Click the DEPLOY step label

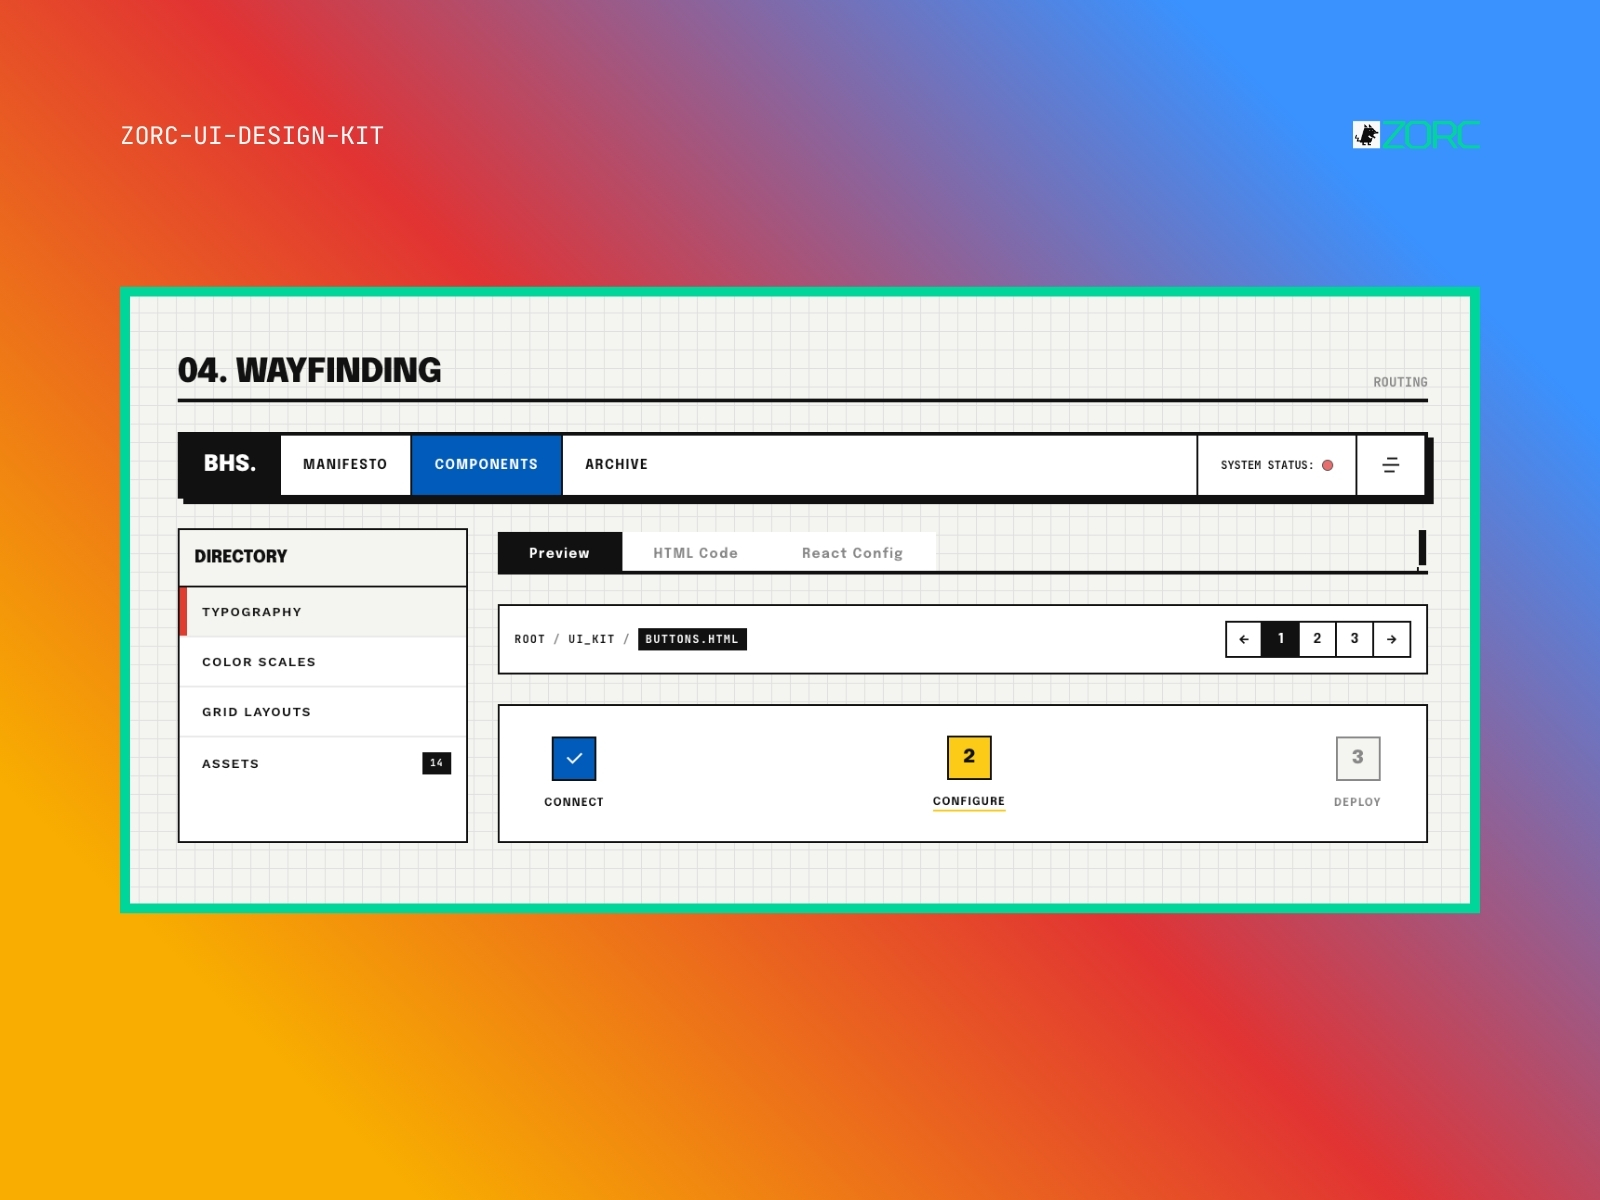[1357, 802]
